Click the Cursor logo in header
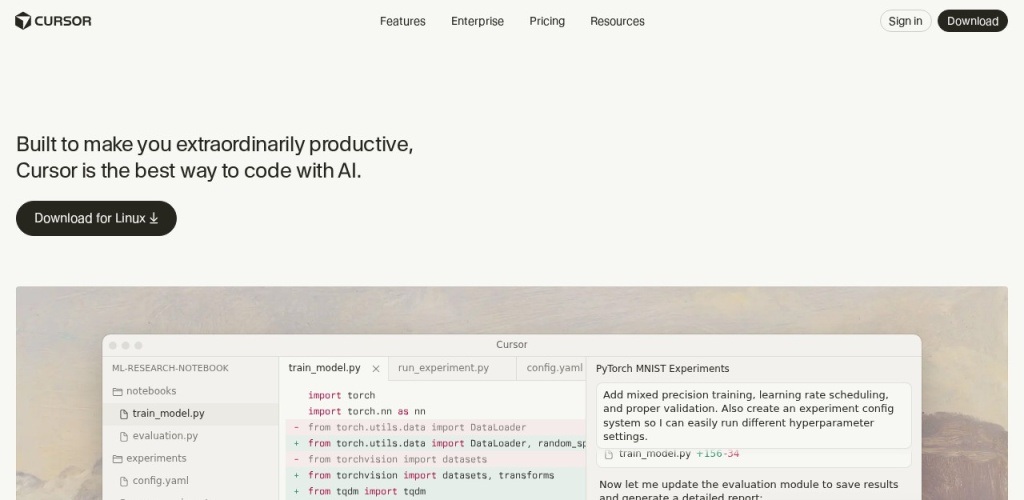This screenshot has width=1024, height=500. 53,21
